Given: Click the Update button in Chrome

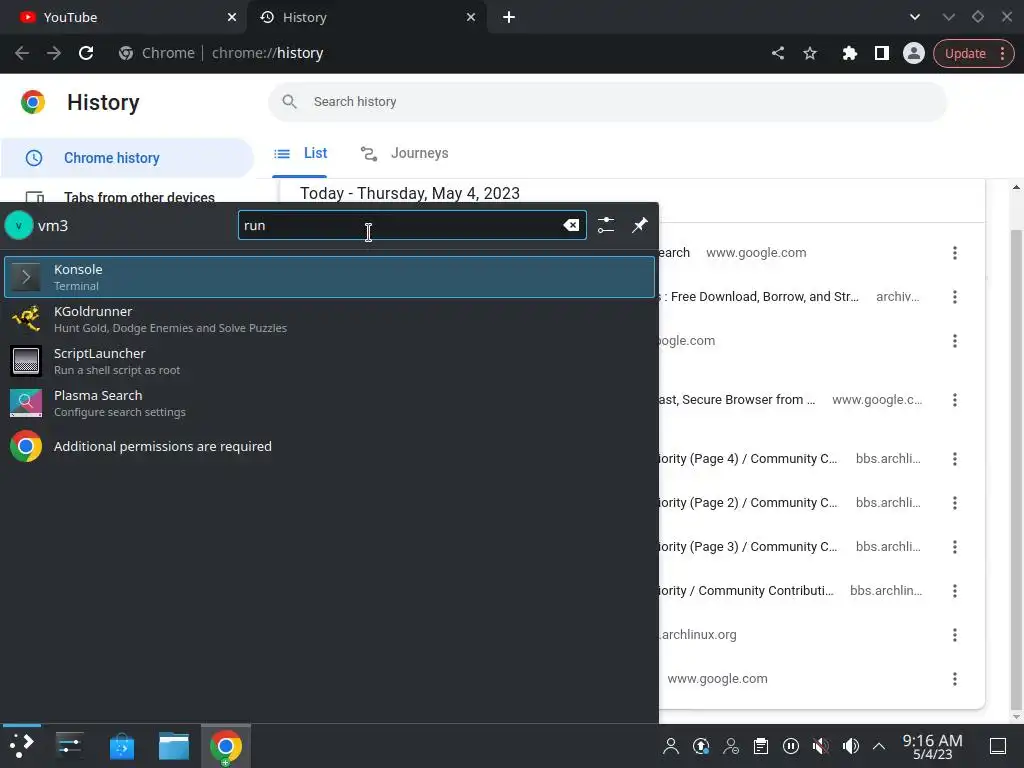Looking at the screenshot, I should click(x=974, y=54).
